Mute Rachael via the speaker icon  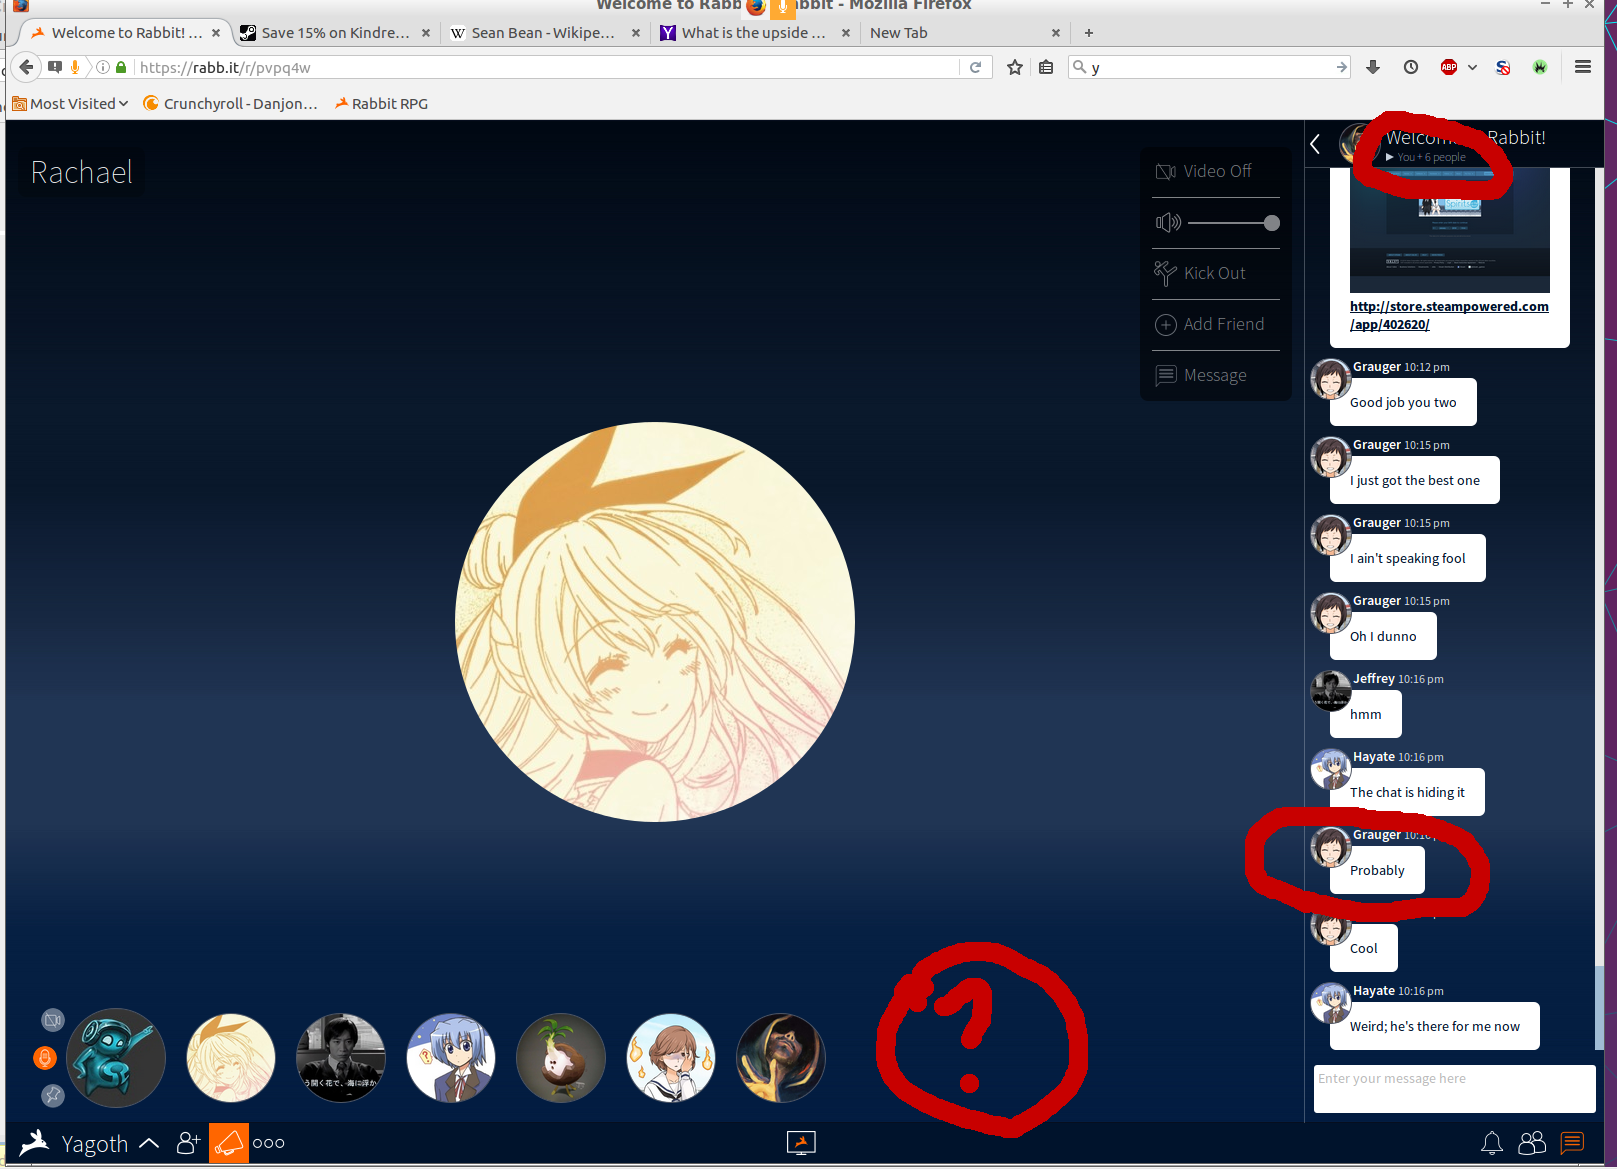click(1168, 222)
